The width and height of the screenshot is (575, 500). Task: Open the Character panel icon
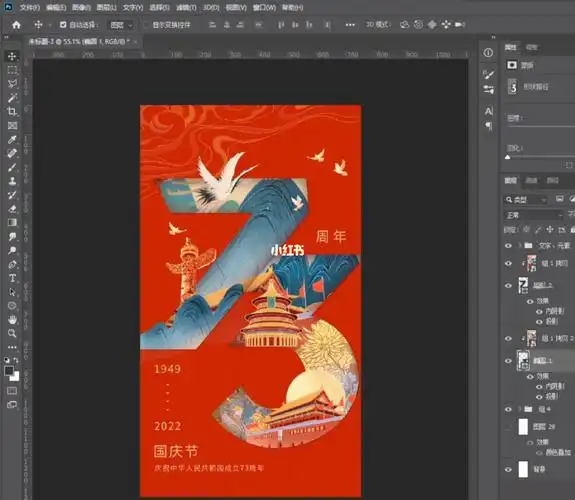(488, 111)
